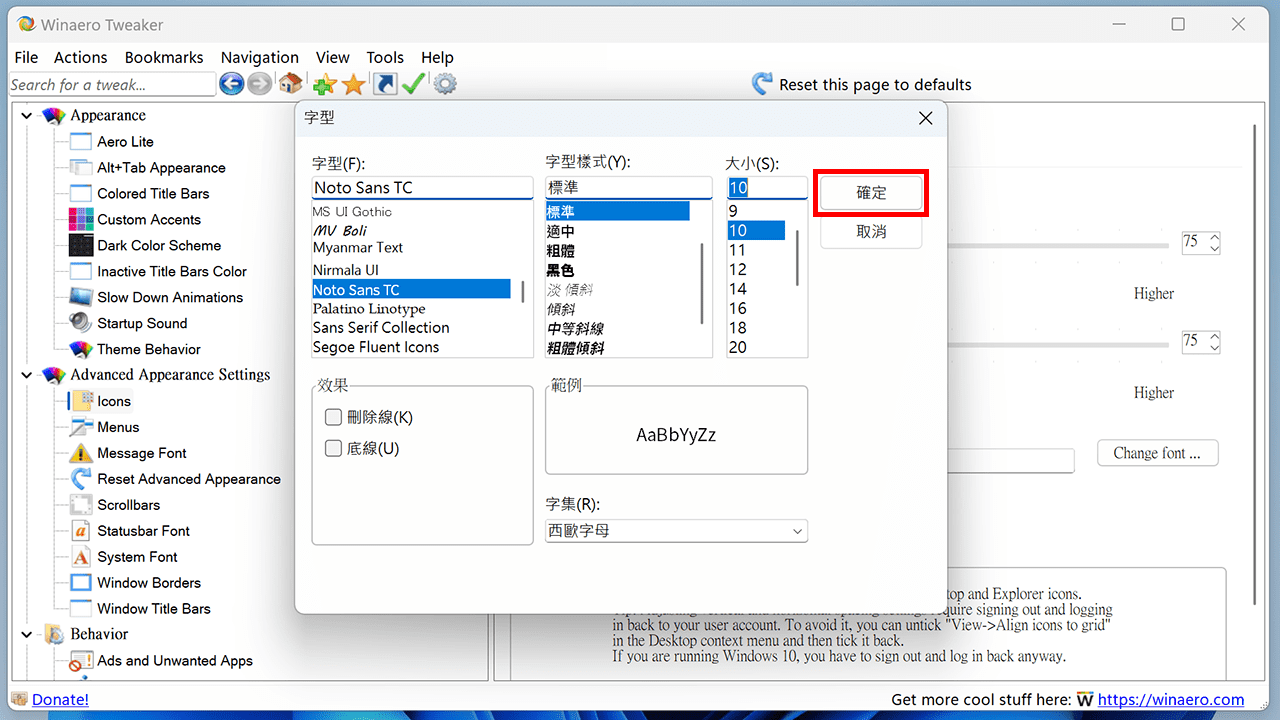Collapse the Appearance tree section
This screenshot has height=720, width=1280.
tap(26, 115)
